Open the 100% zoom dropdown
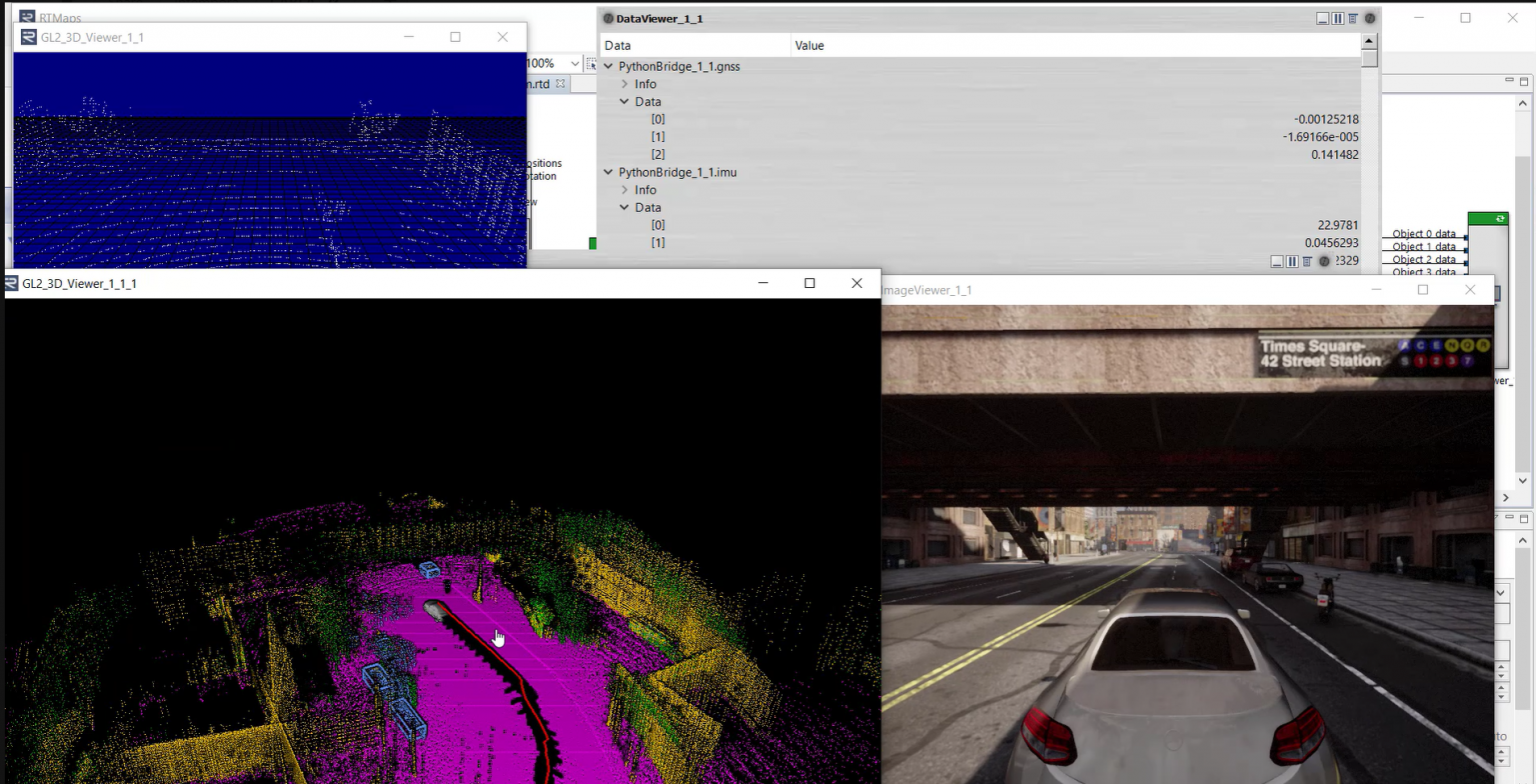This screenshot has height=784, width=1536. point(574,64)
